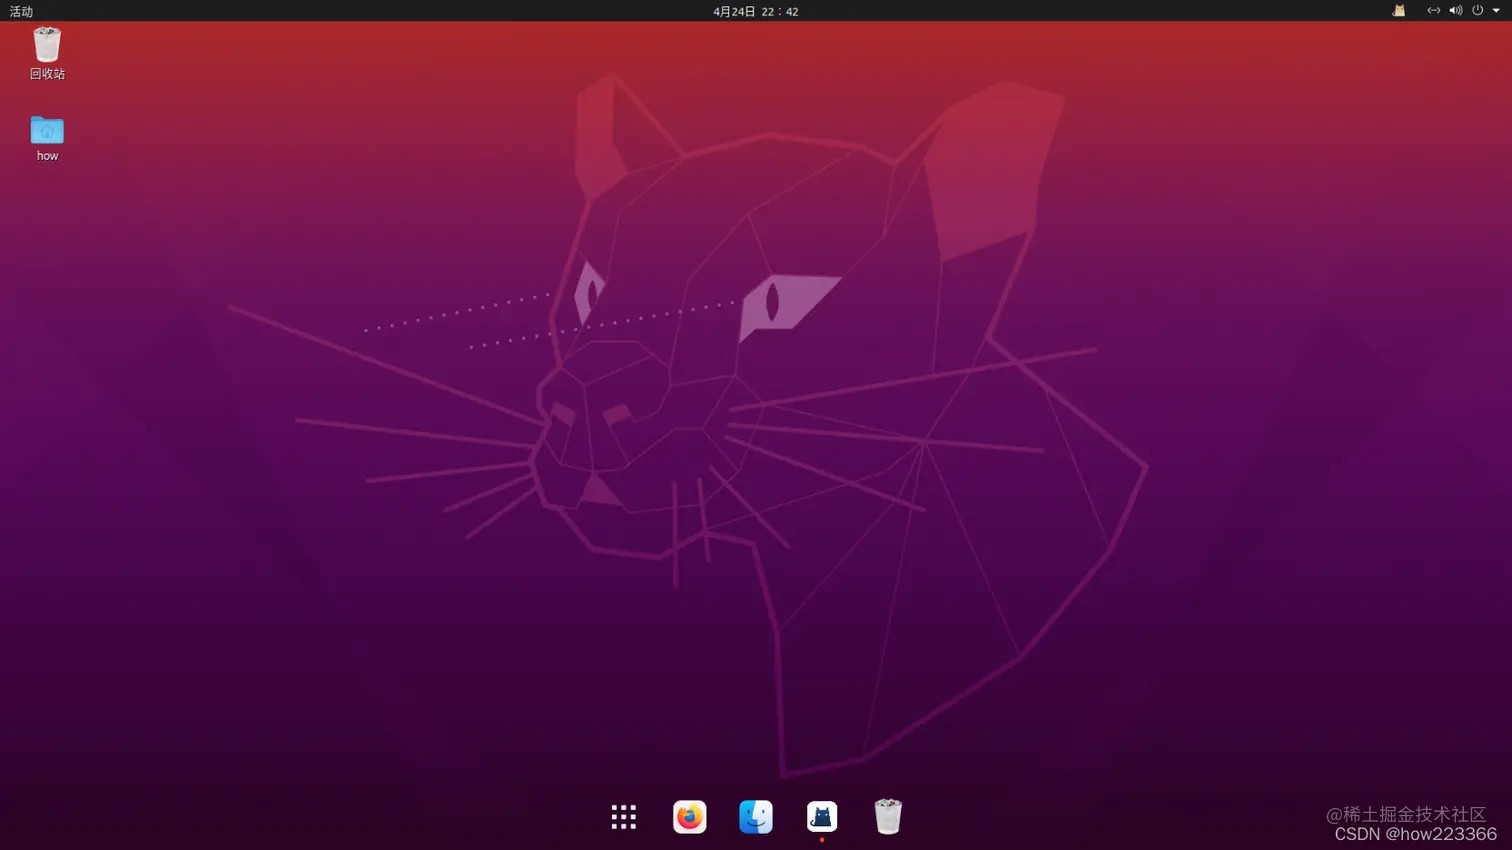This screenshot has height=850, width=1512.
Task: Open the volume speaker indicator
Action: pyautogui.click(x=1455, y=11)
